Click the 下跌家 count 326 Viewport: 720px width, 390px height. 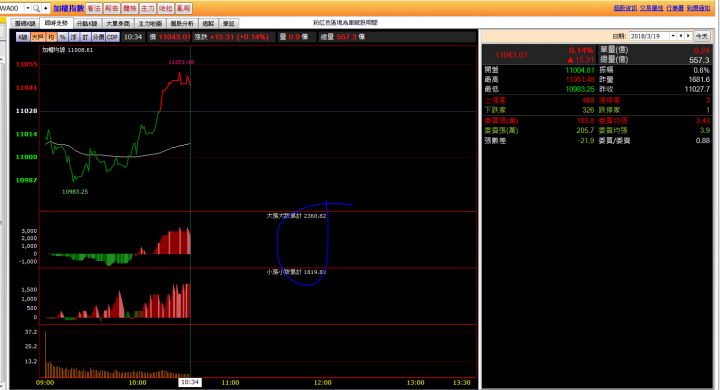588,110
